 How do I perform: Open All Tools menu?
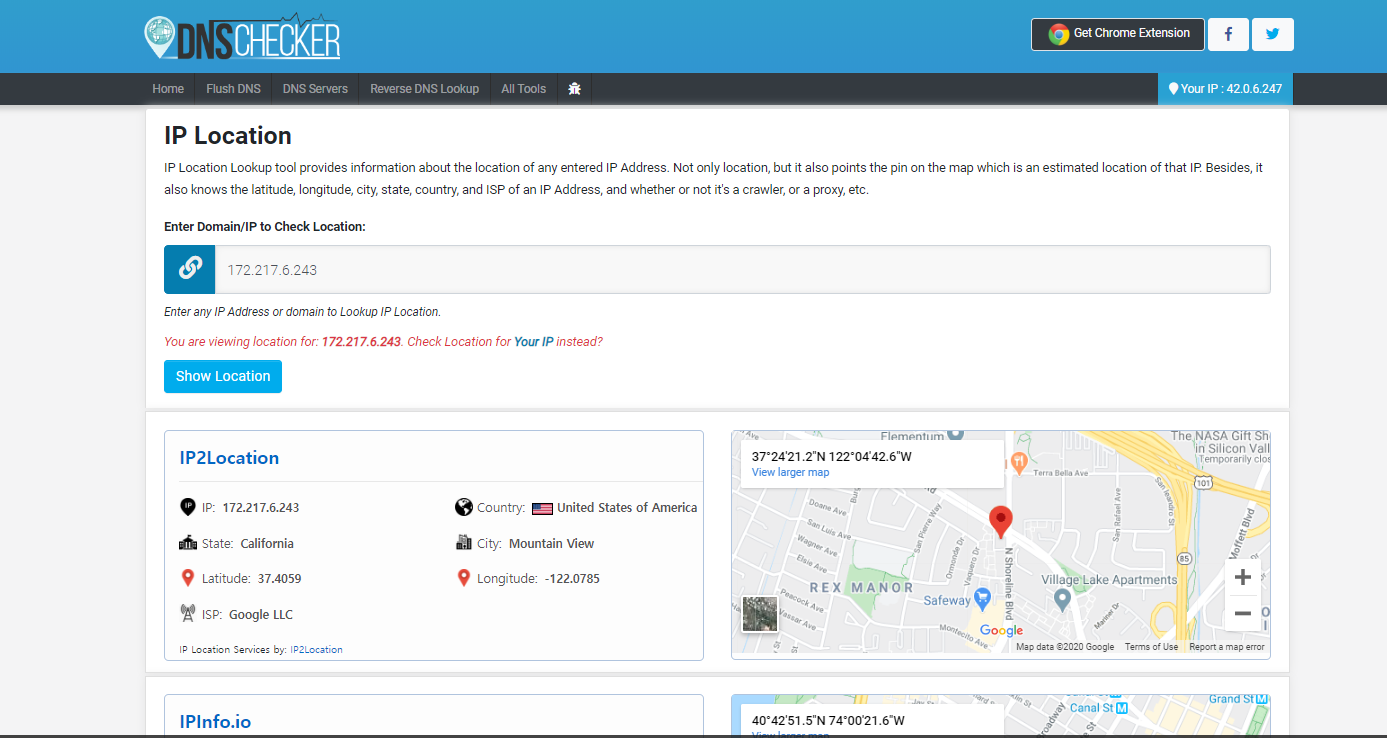click(x=523, y=89)
